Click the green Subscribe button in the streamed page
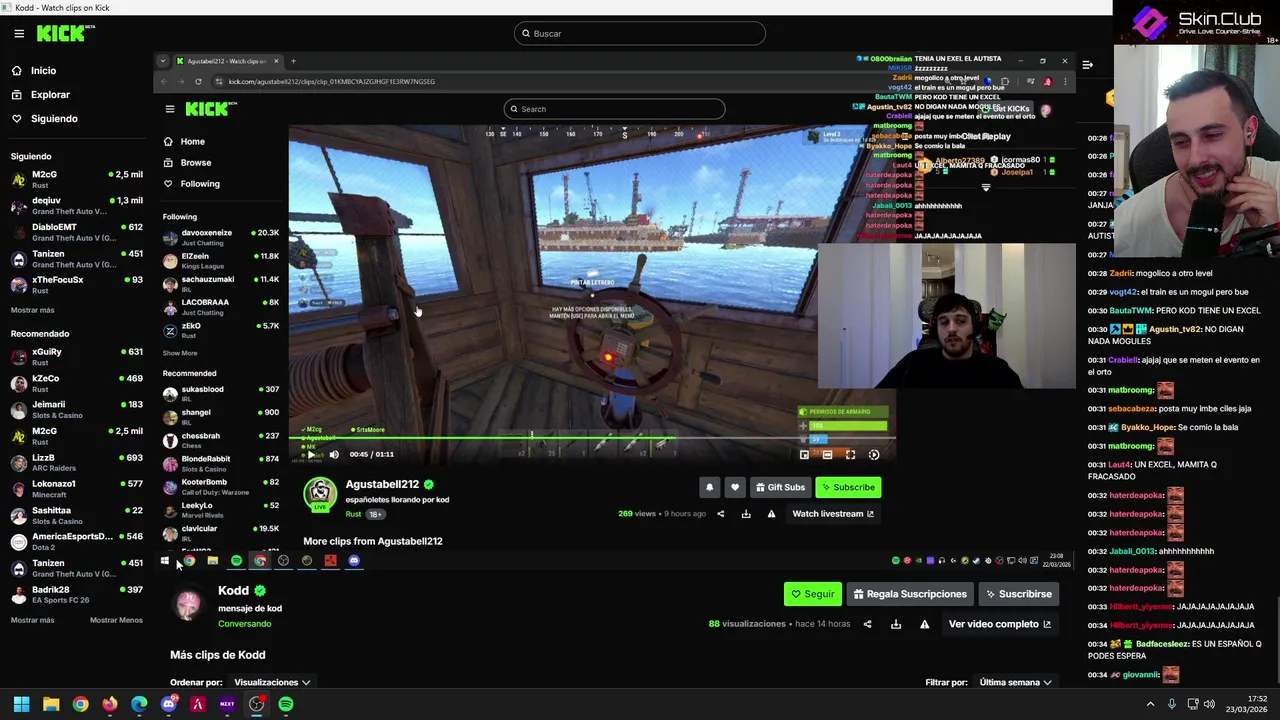 tap(848, 487)
